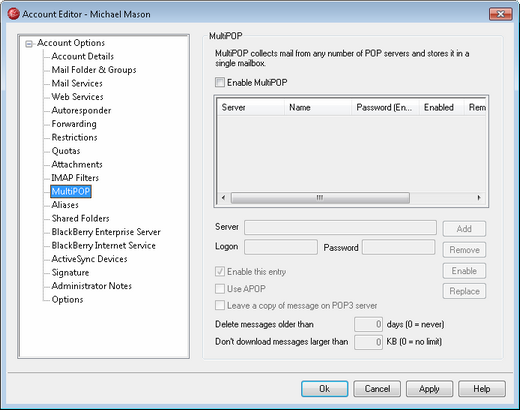Open BlackBerry Enterprise Server options
Screen dimensions: 520x410
[x=106, y=232]
